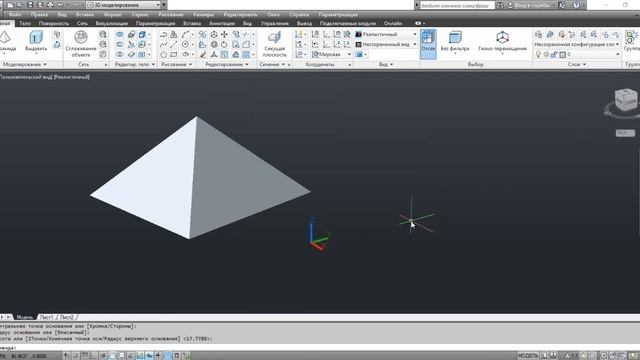Expand the Моделирование panel title
The height and width of the screenshot is (360, 640).
pyautogui.click(x=24, y=64)
